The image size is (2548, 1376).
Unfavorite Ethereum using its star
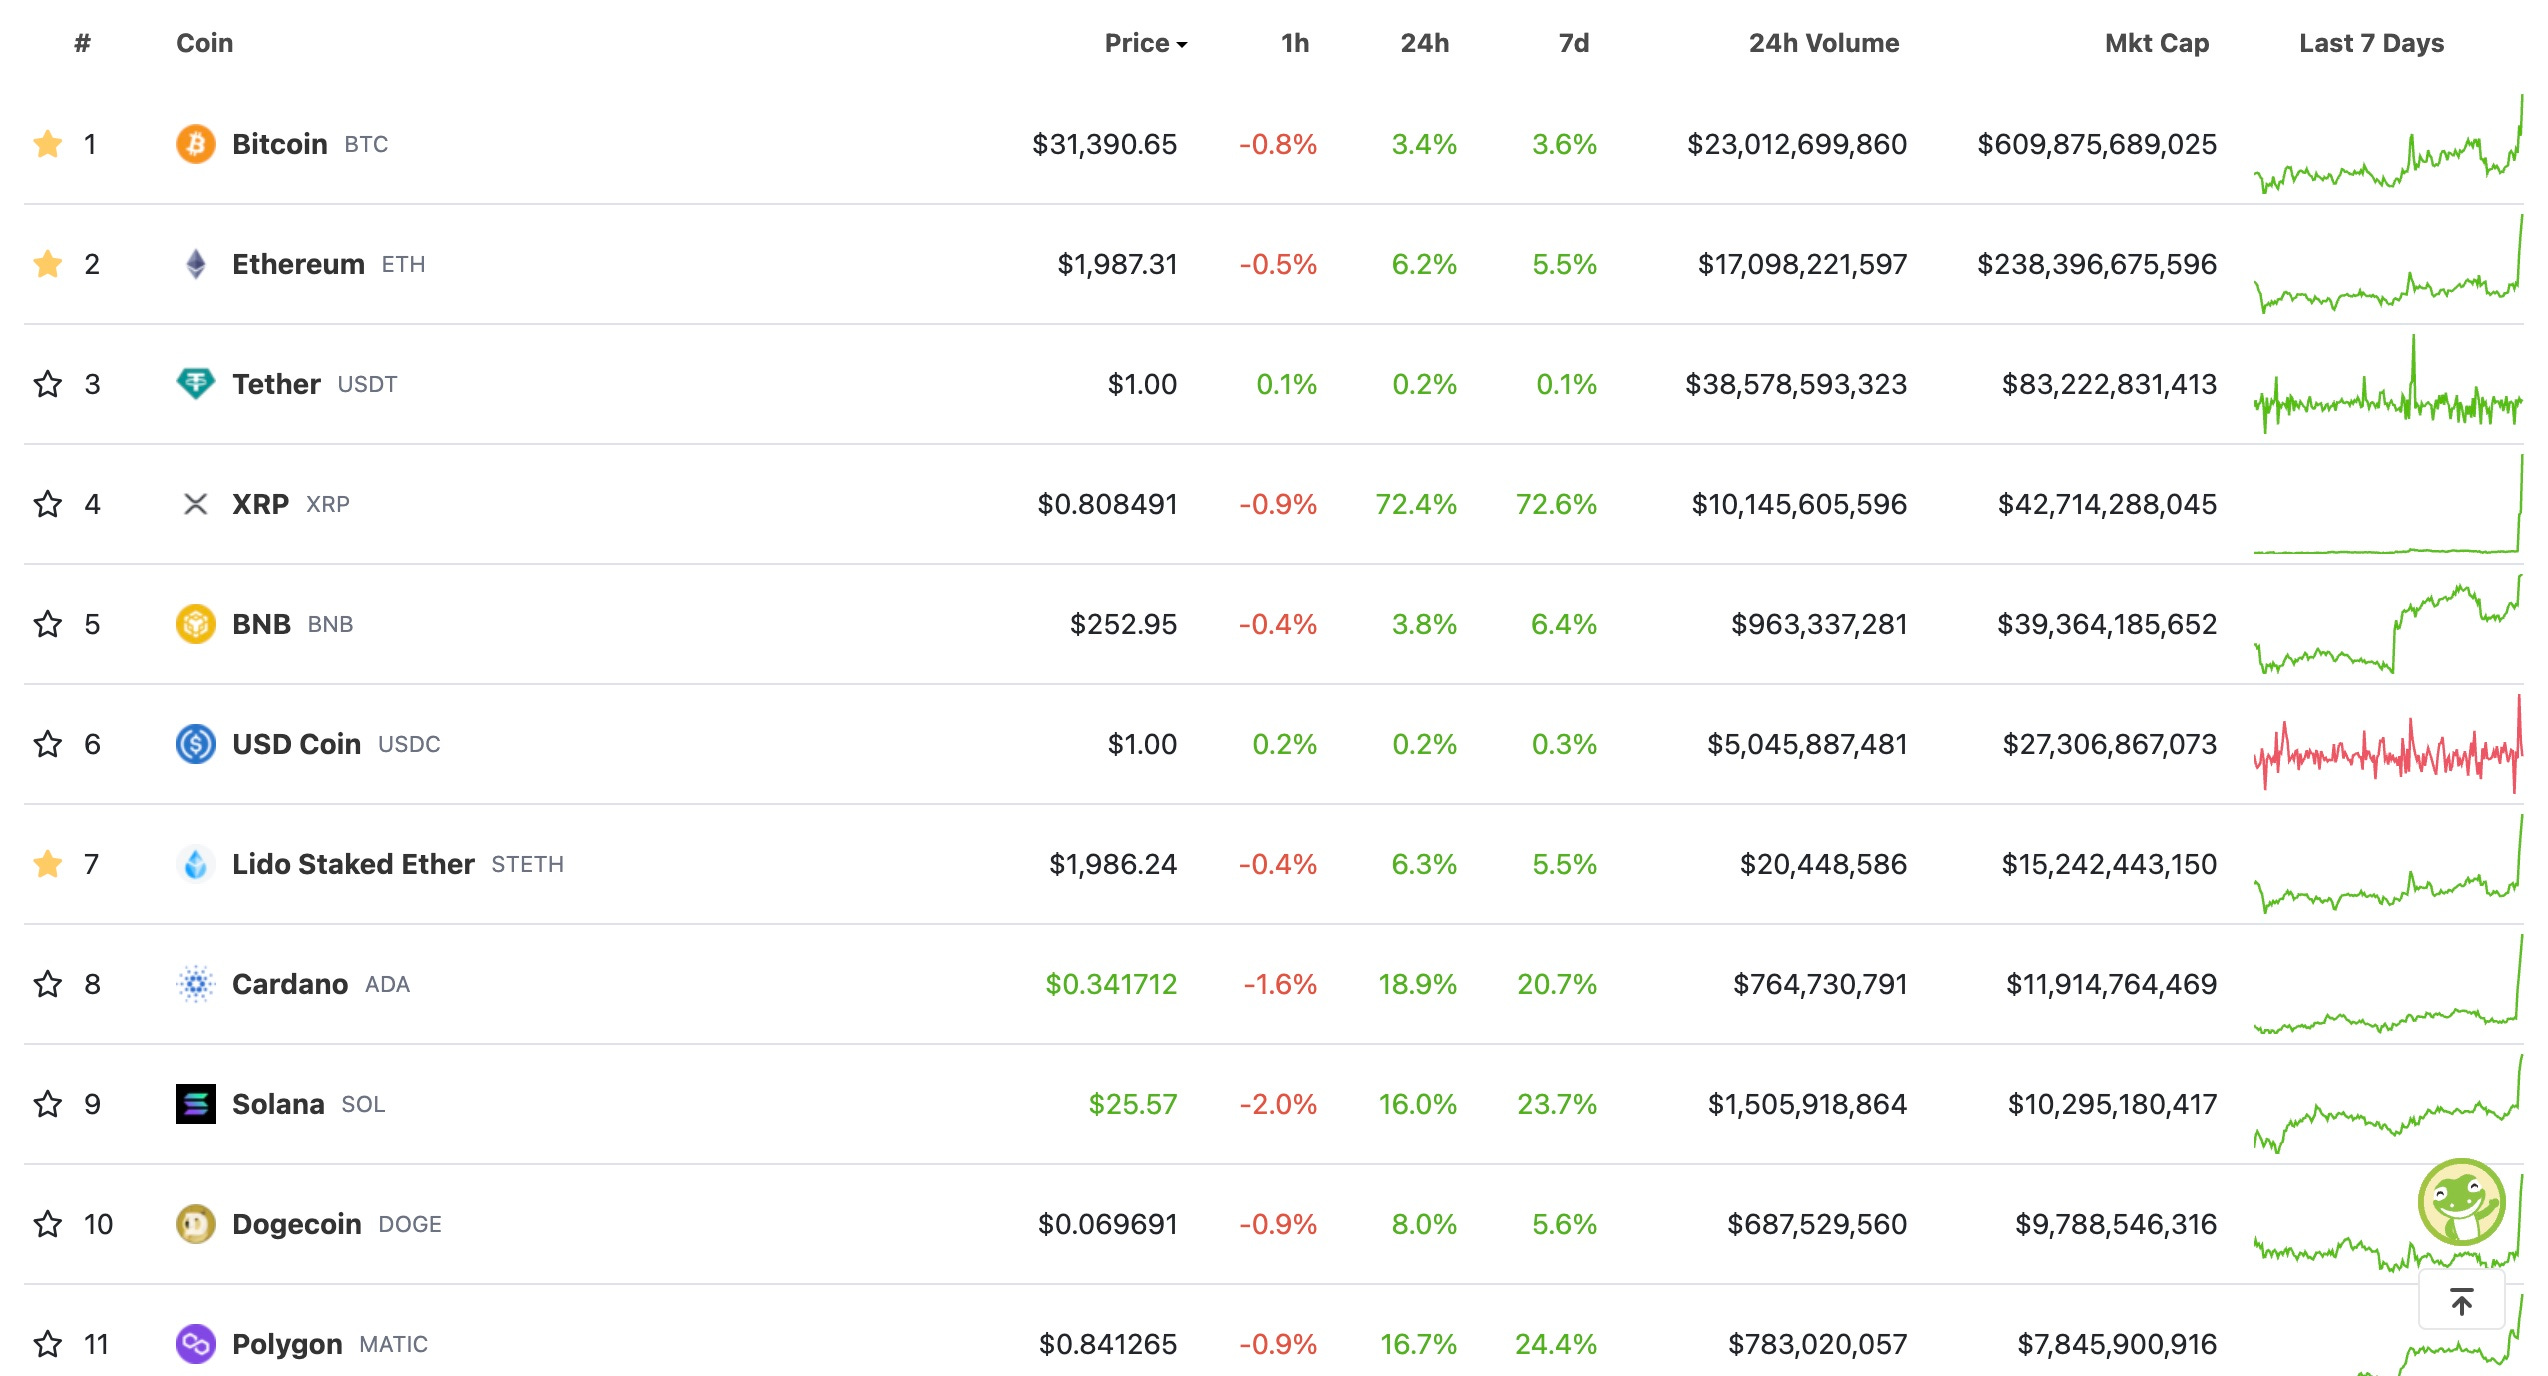48,264
